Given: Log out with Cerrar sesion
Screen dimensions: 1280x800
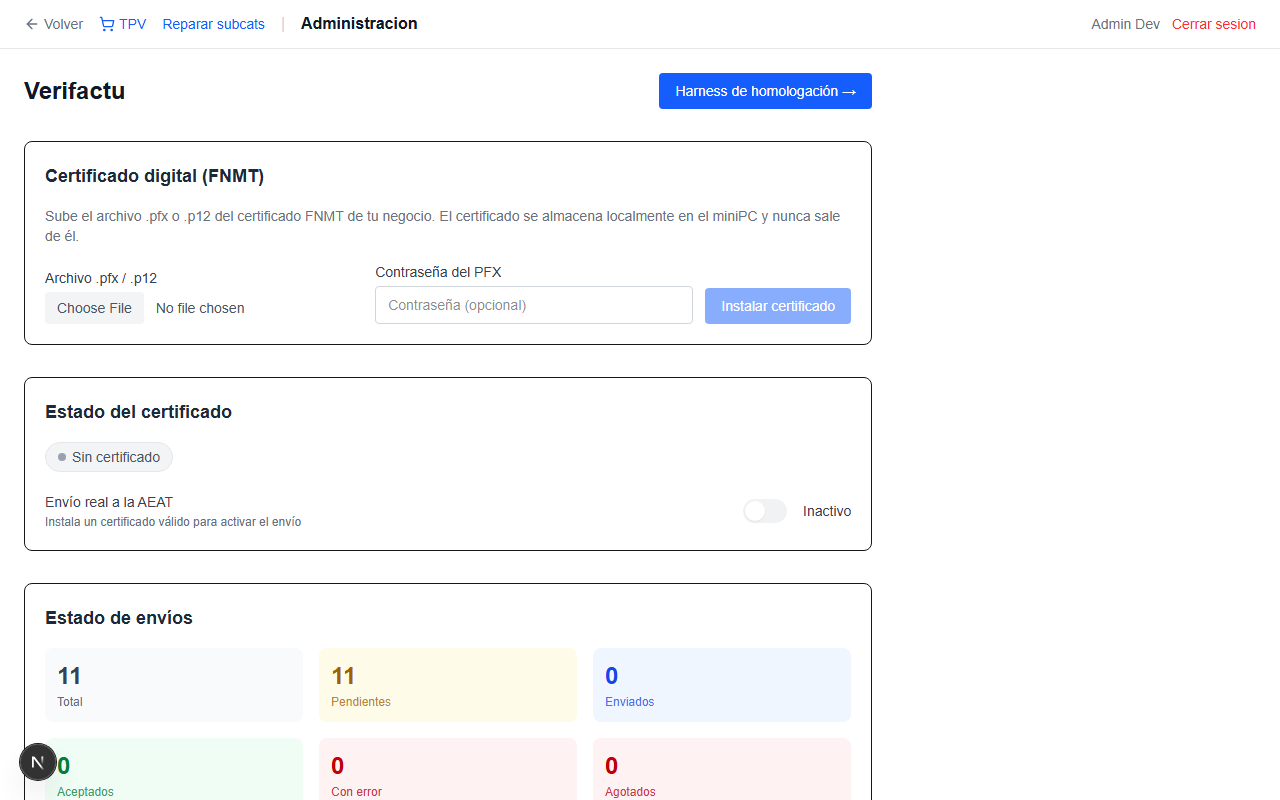Looking at the screenshot, I should 1214,24.
